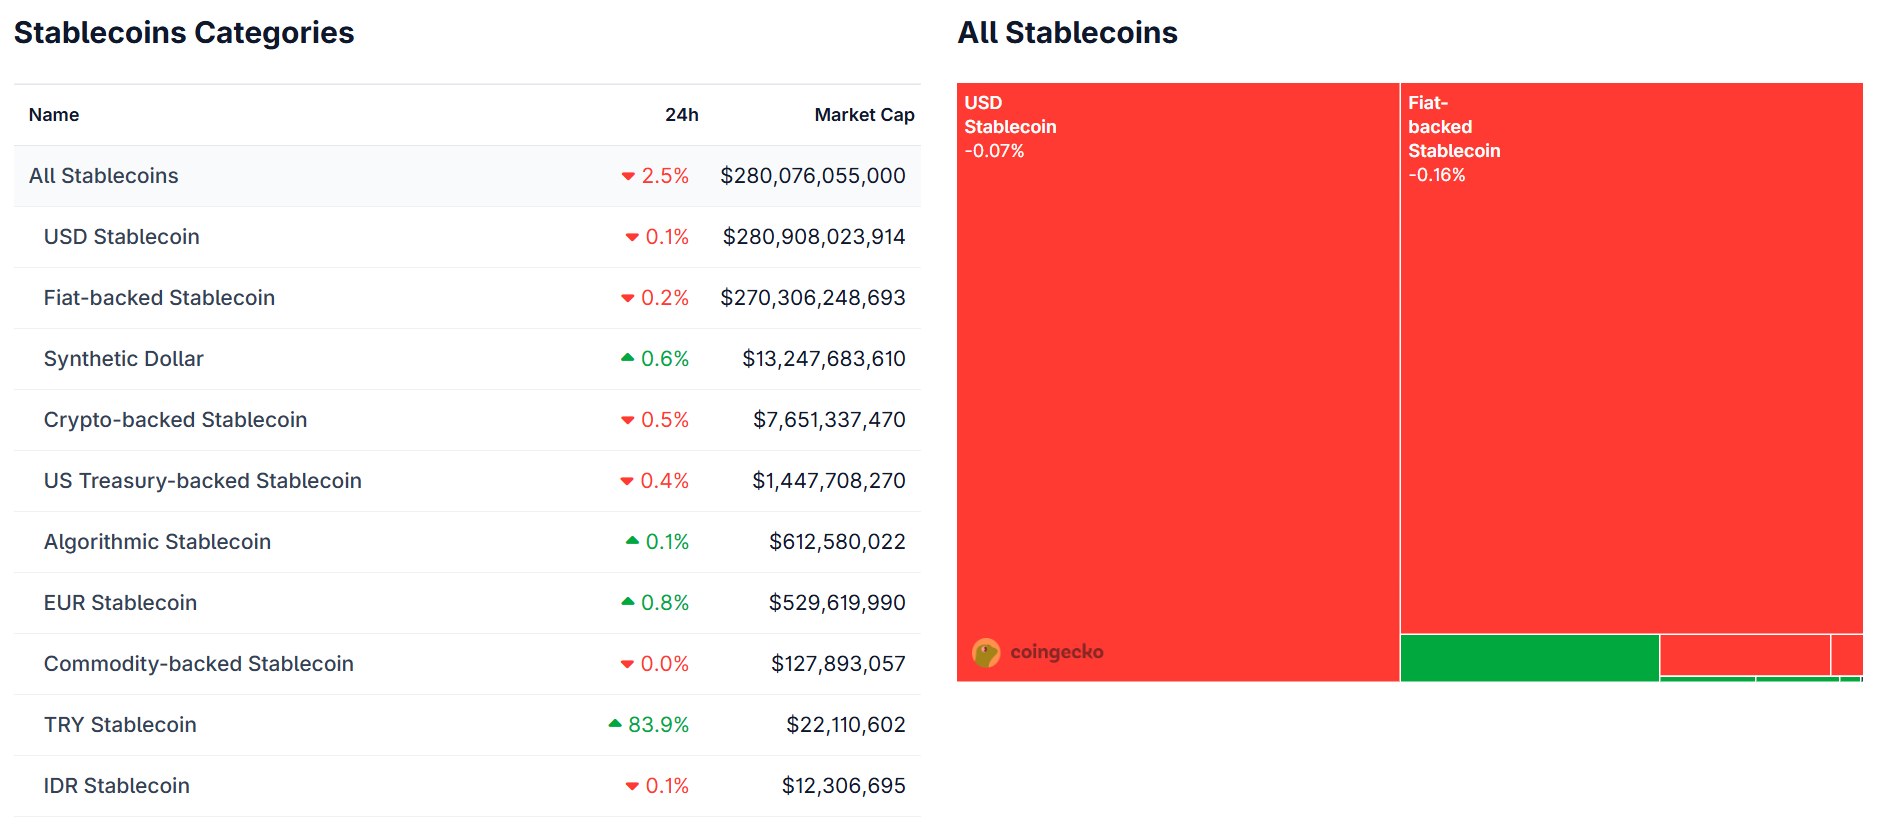
Task: Open US Treasury-backed Stablecoin category
Action: click(x=202, y=481)
